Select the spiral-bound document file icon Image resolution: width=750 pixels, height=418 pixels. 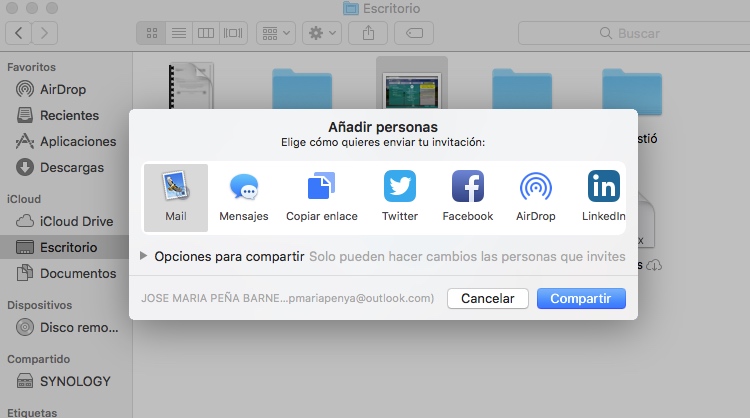(x=191, y=86)
